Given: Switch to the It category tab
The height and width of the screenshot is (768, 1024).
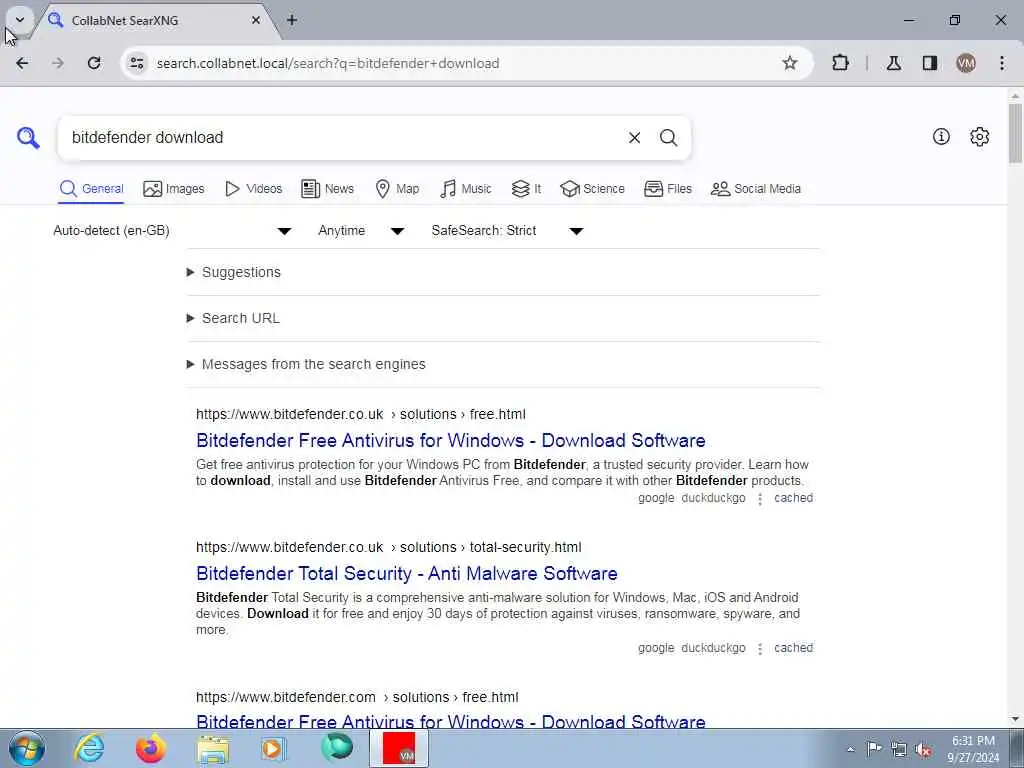Looking at the screenshot, I should [x=526, y=189].
